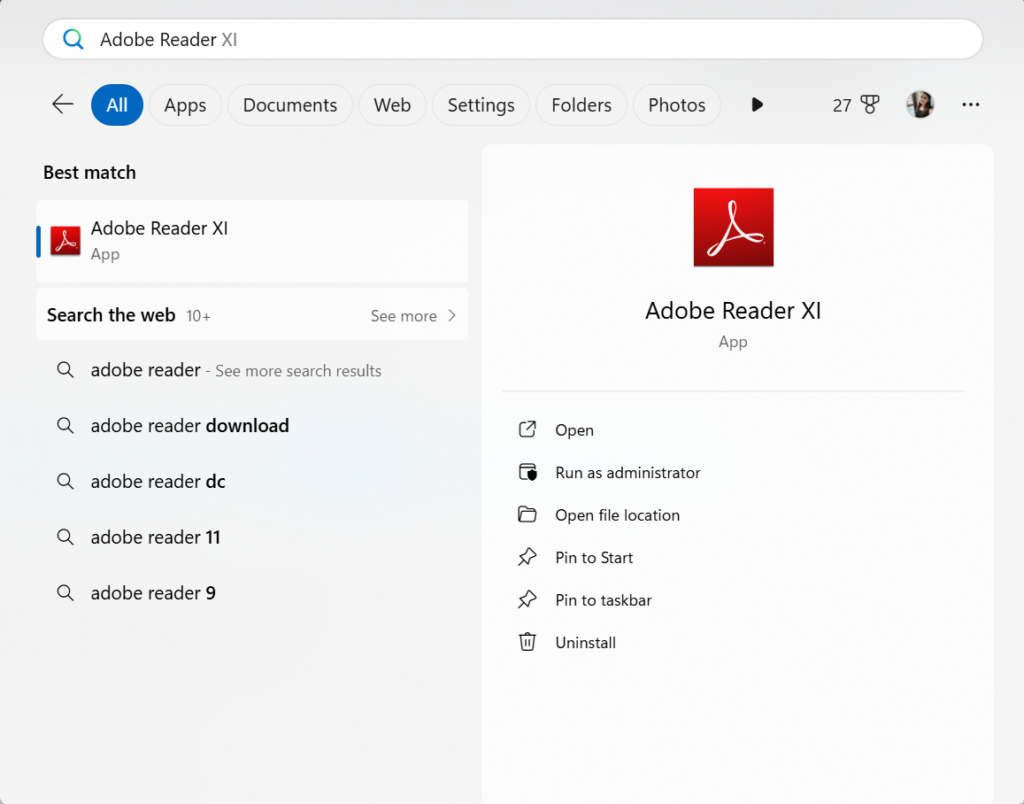Click search icon beside 'adobe reader download'

[65, 426]
